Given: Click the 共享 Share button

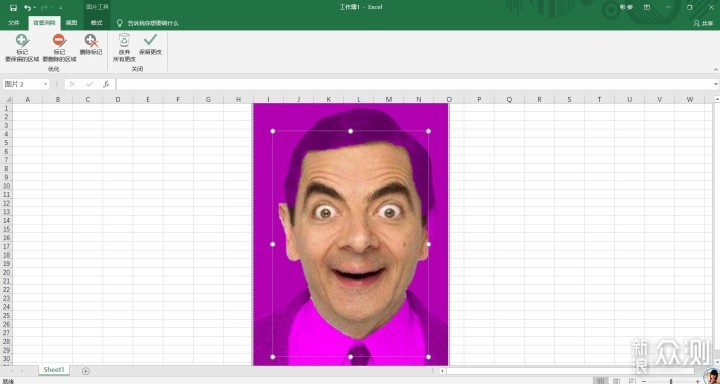Looking at the screenshot, I should pos(703,23).
